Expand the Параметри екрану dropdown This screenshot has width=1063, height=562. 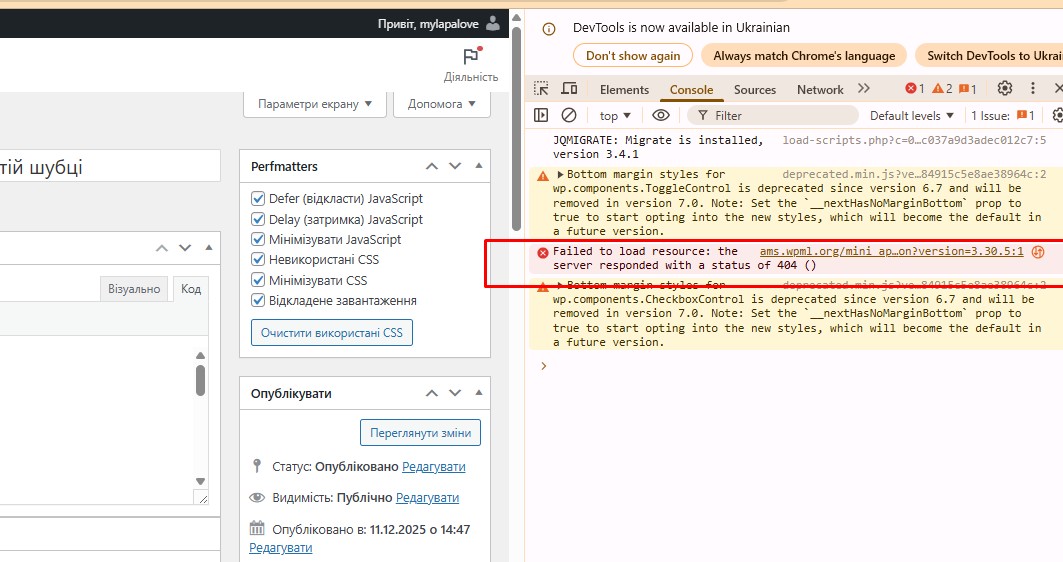315,104
